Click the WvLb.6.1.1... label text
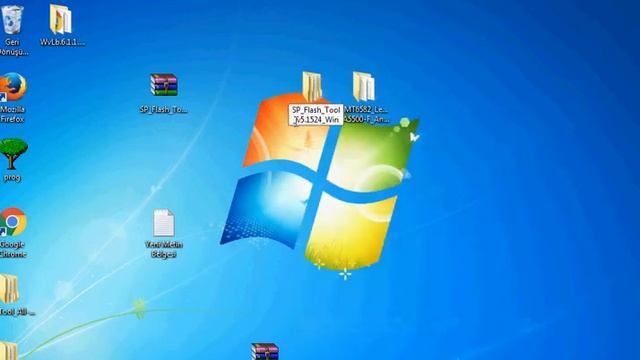This screenshot has width=640, height=360. pyautogui.click(x=62, y=42)
